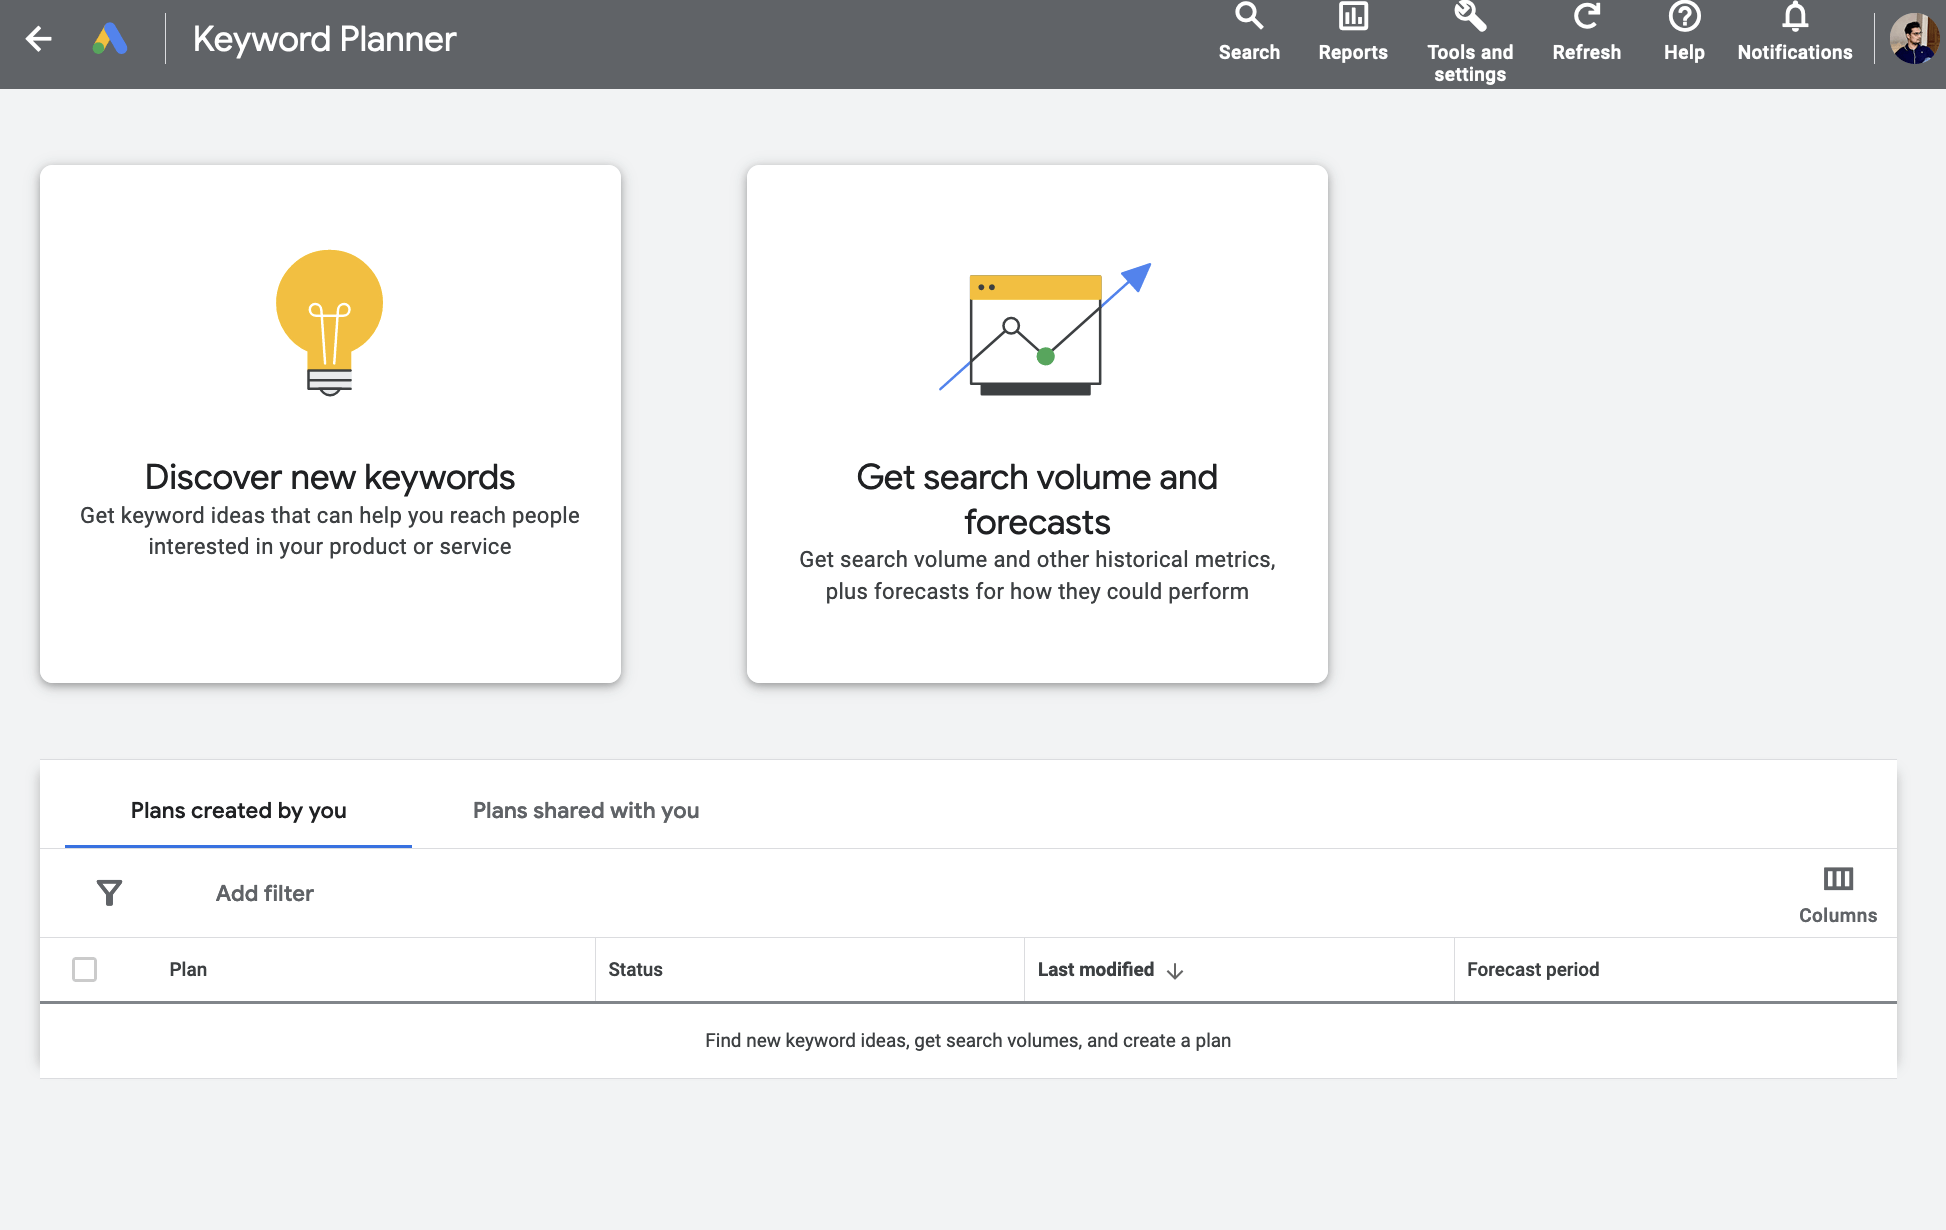Sort by Last modified column header
Screen dimensions: 1946x1230
pos(1096,969)
